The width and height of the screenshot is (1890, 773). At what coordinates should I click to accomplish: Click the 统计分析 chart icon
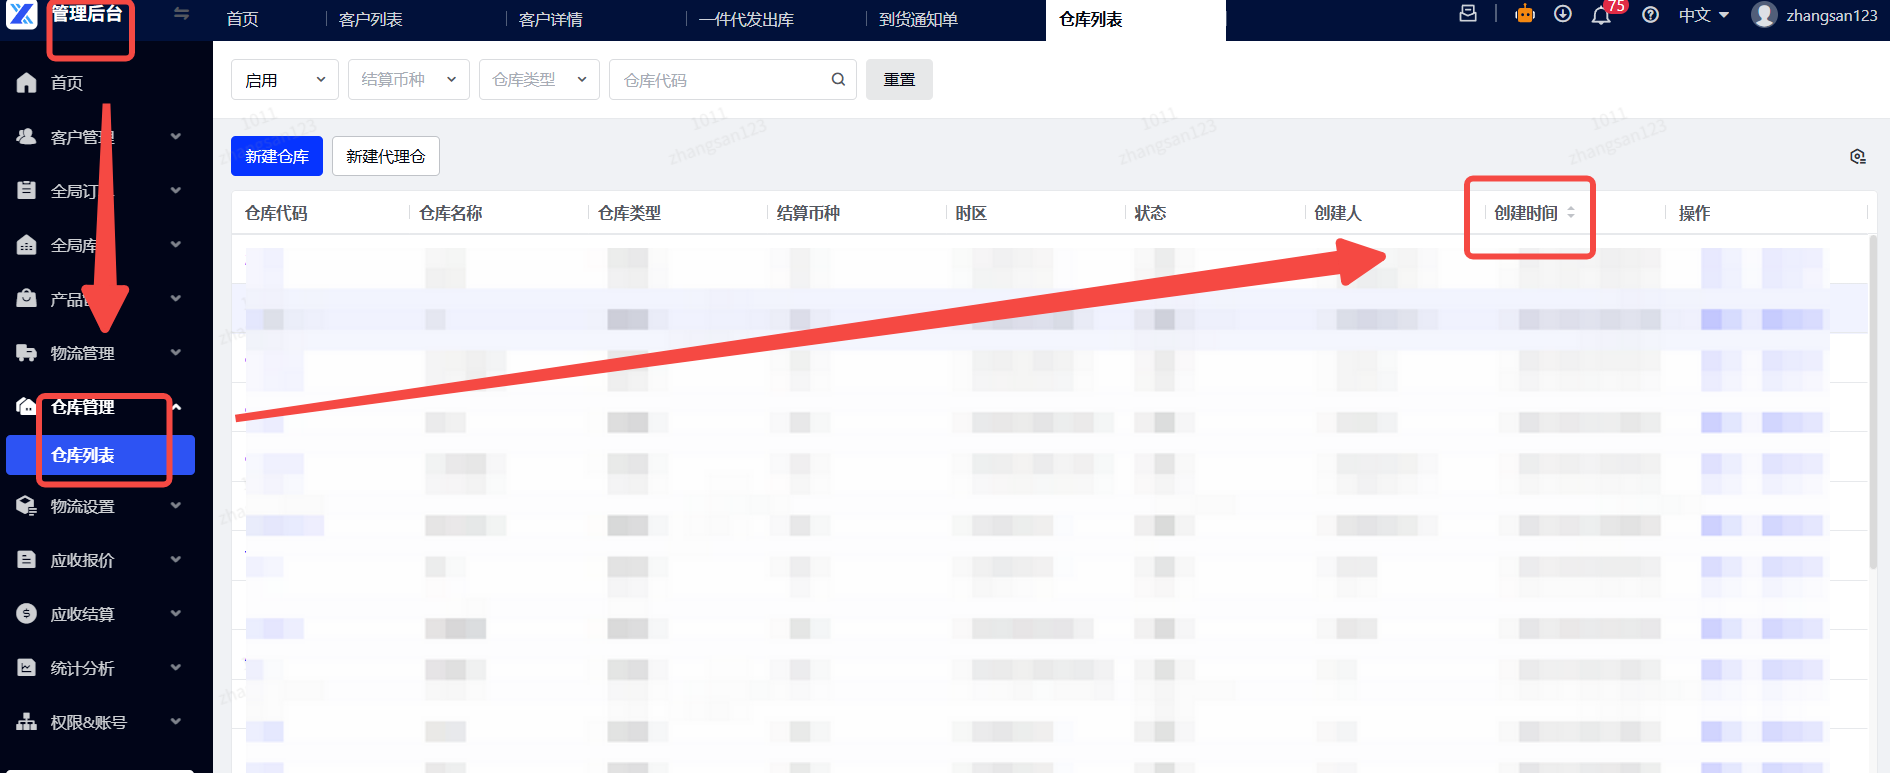click(x=27, y=668)
